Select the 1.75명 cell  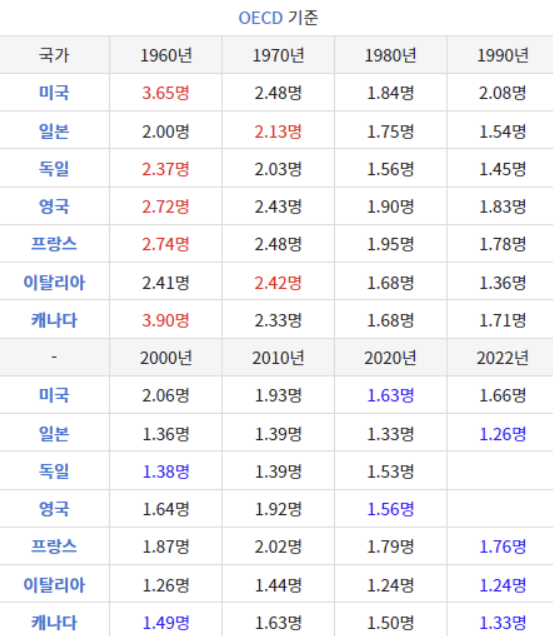[390, 131]
